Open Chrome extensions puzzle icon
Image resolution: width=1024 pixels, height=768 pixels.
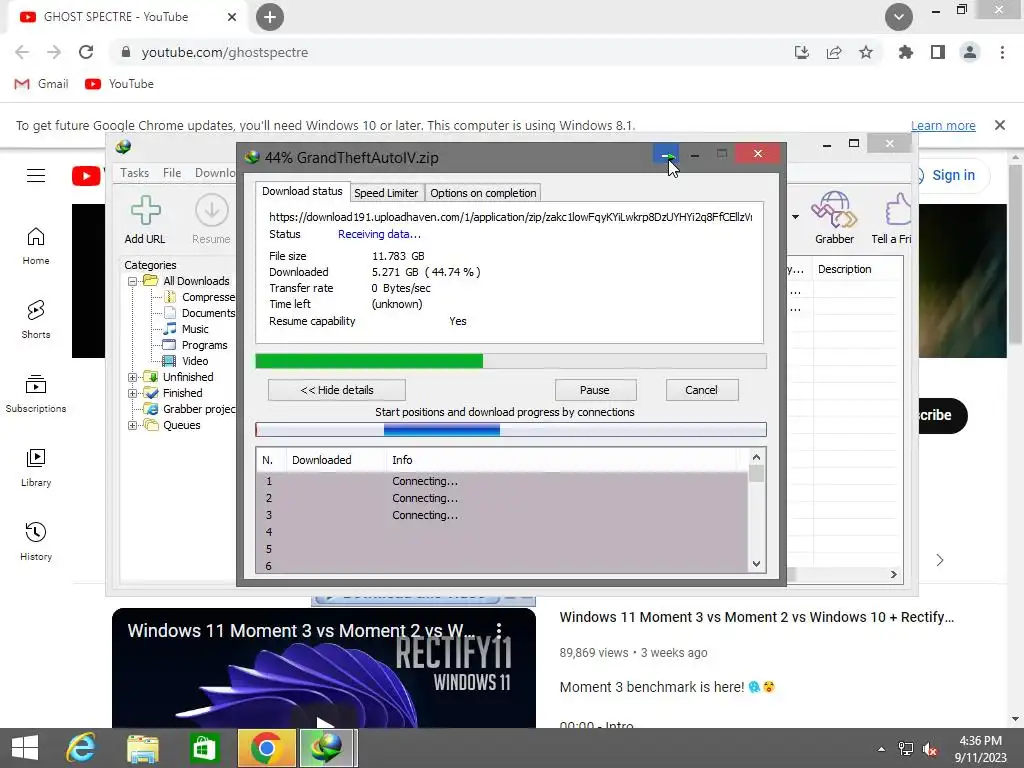(905, 52)
